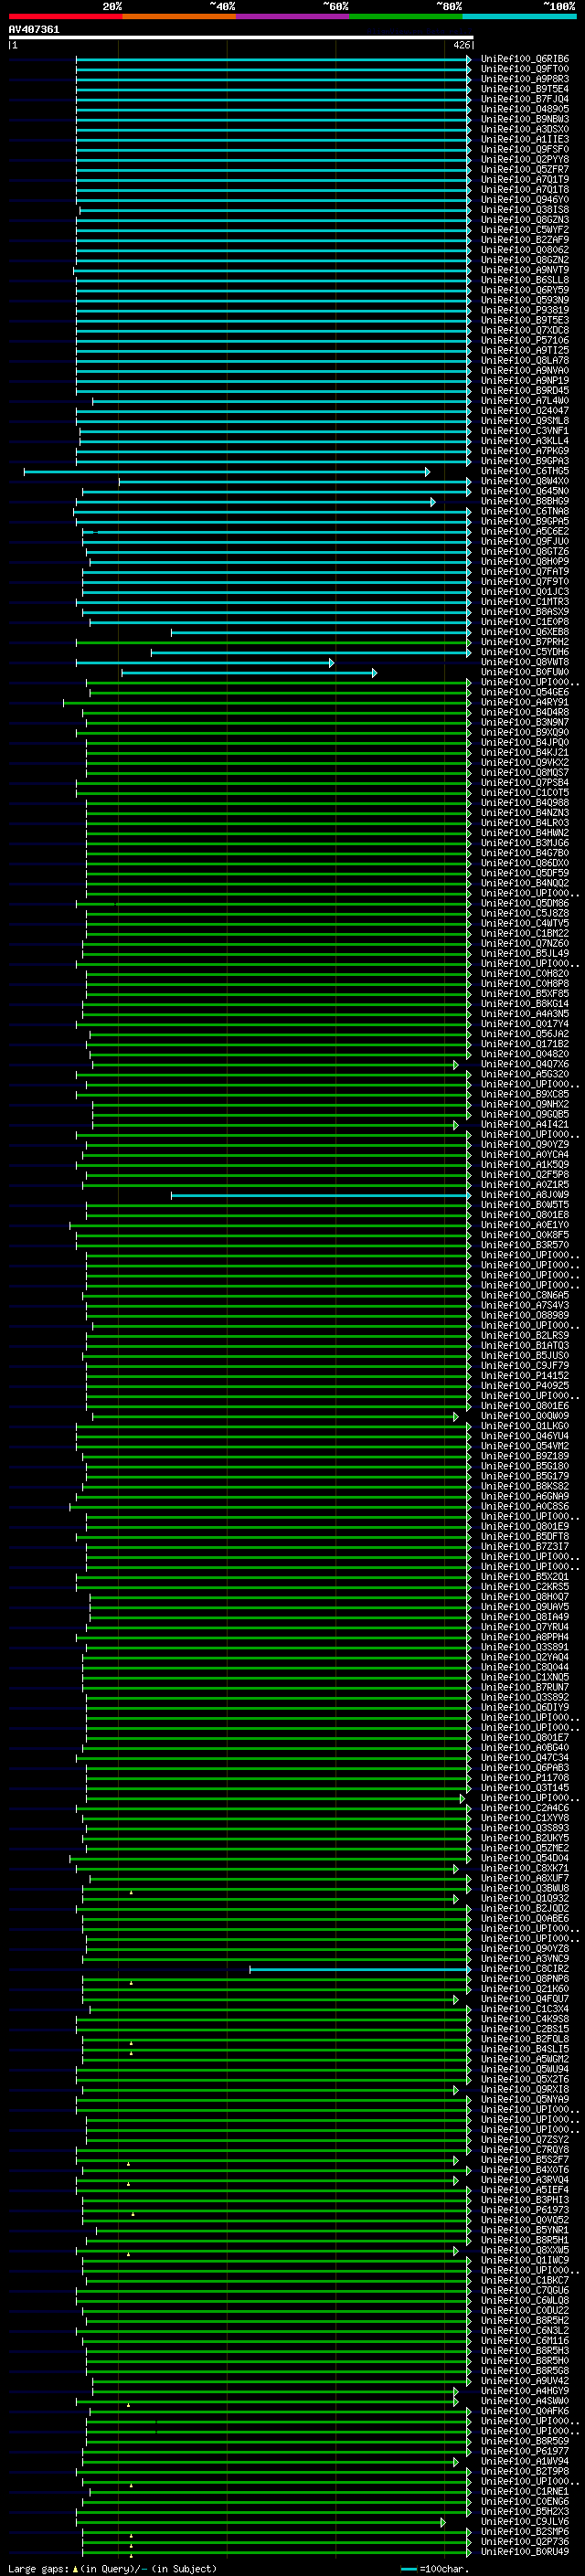Select hit label UniRef100_Q946Y0
The image size is (585, 2576).
524,200
